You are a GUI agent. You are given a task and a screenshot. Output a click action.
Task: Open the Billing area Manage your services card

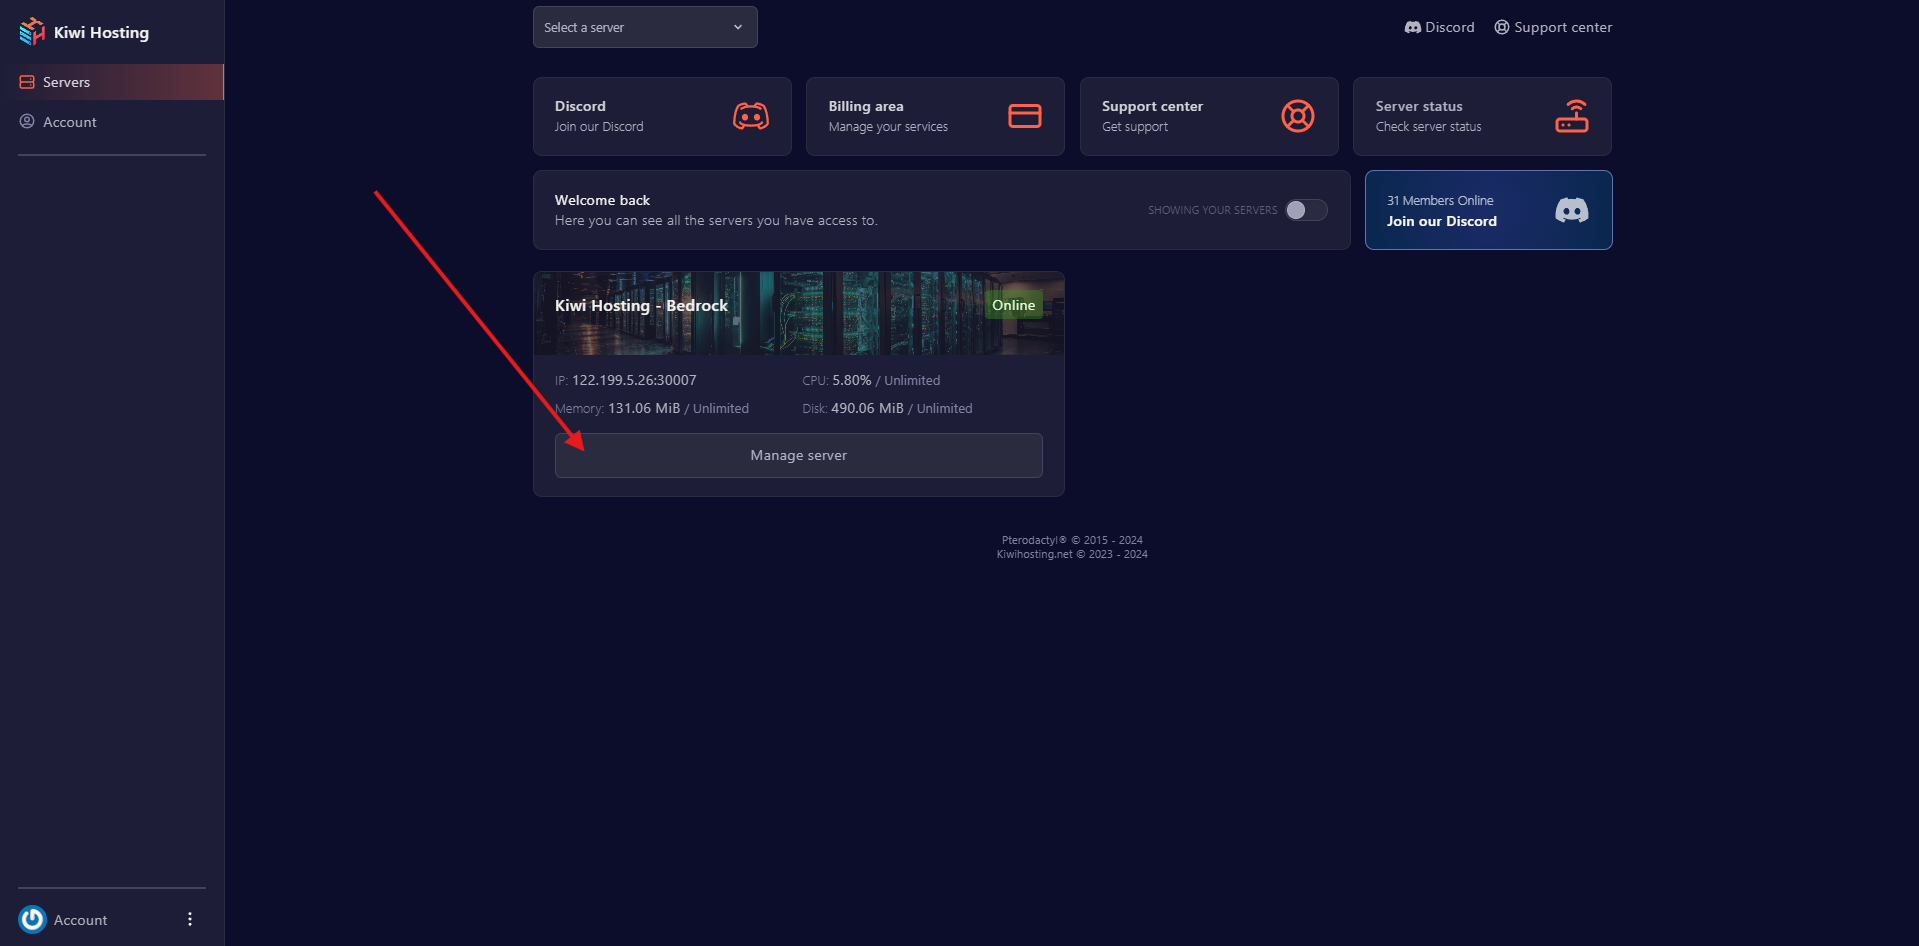click(x=935, y=116)
